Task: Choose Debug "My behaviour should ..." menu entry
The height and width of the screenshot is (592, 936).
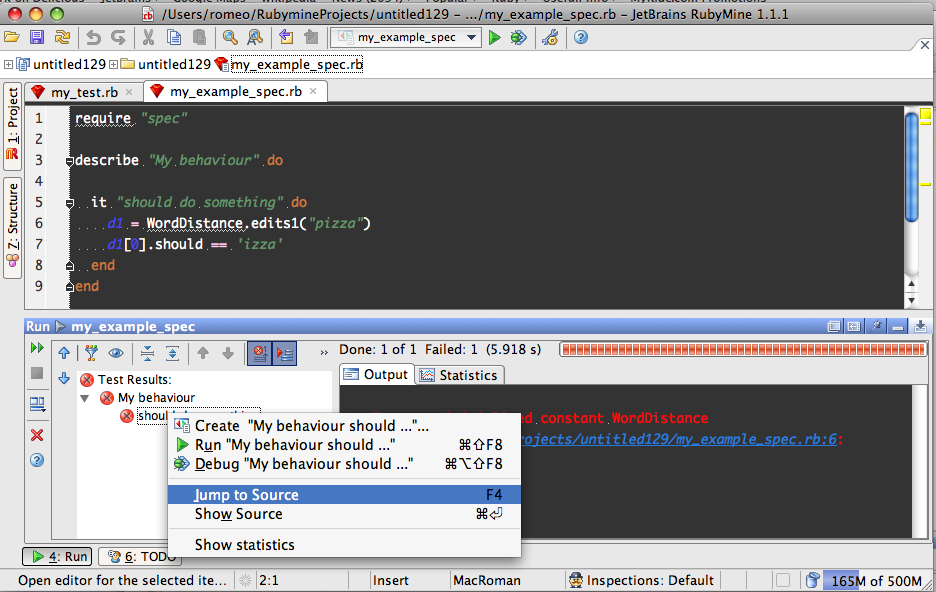Action: [344, 464]
